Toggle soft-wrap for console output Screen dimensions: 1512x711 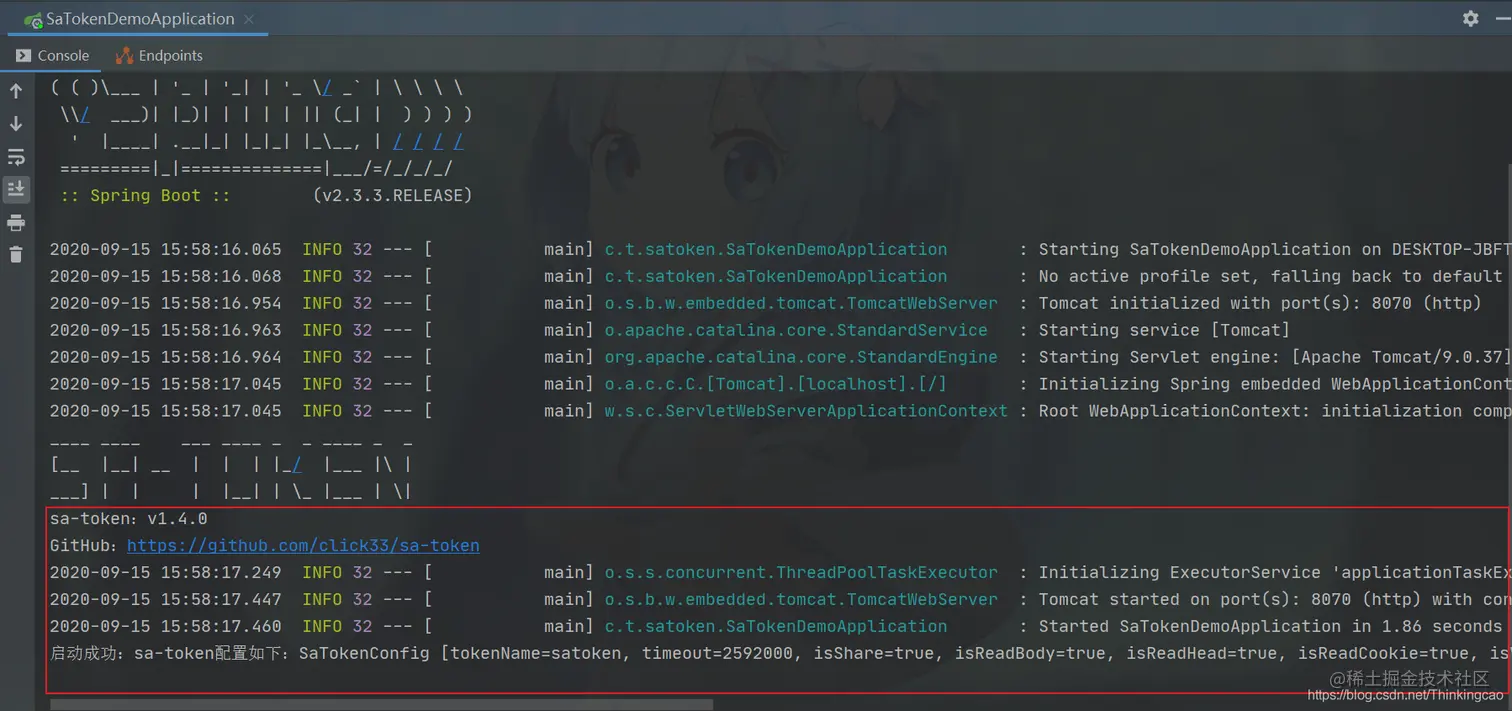coord(16,157)
